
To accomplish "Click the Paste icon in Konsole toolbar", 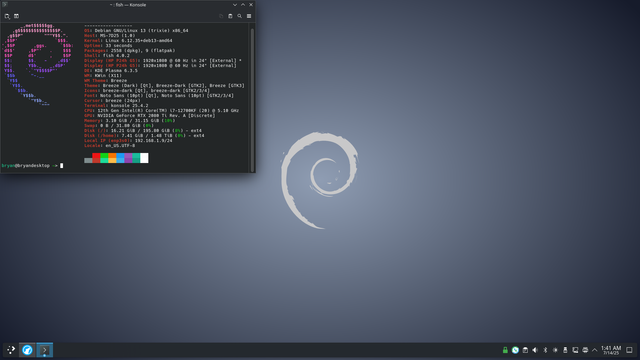I will coord(230,16).
